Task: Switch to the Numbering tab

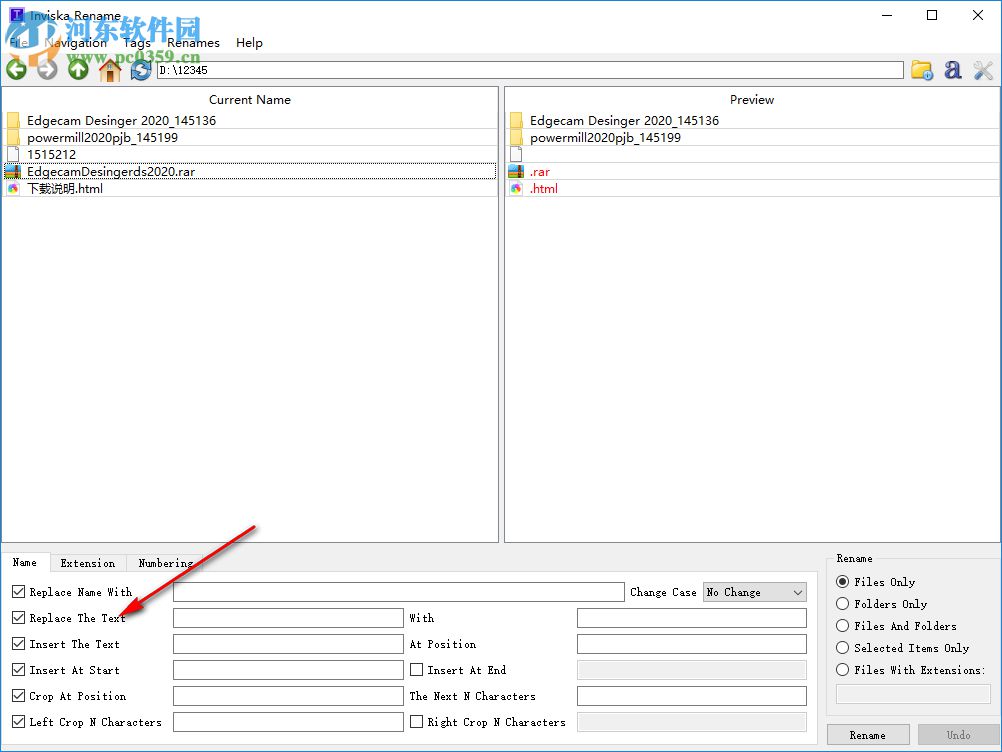Action: 166,563
